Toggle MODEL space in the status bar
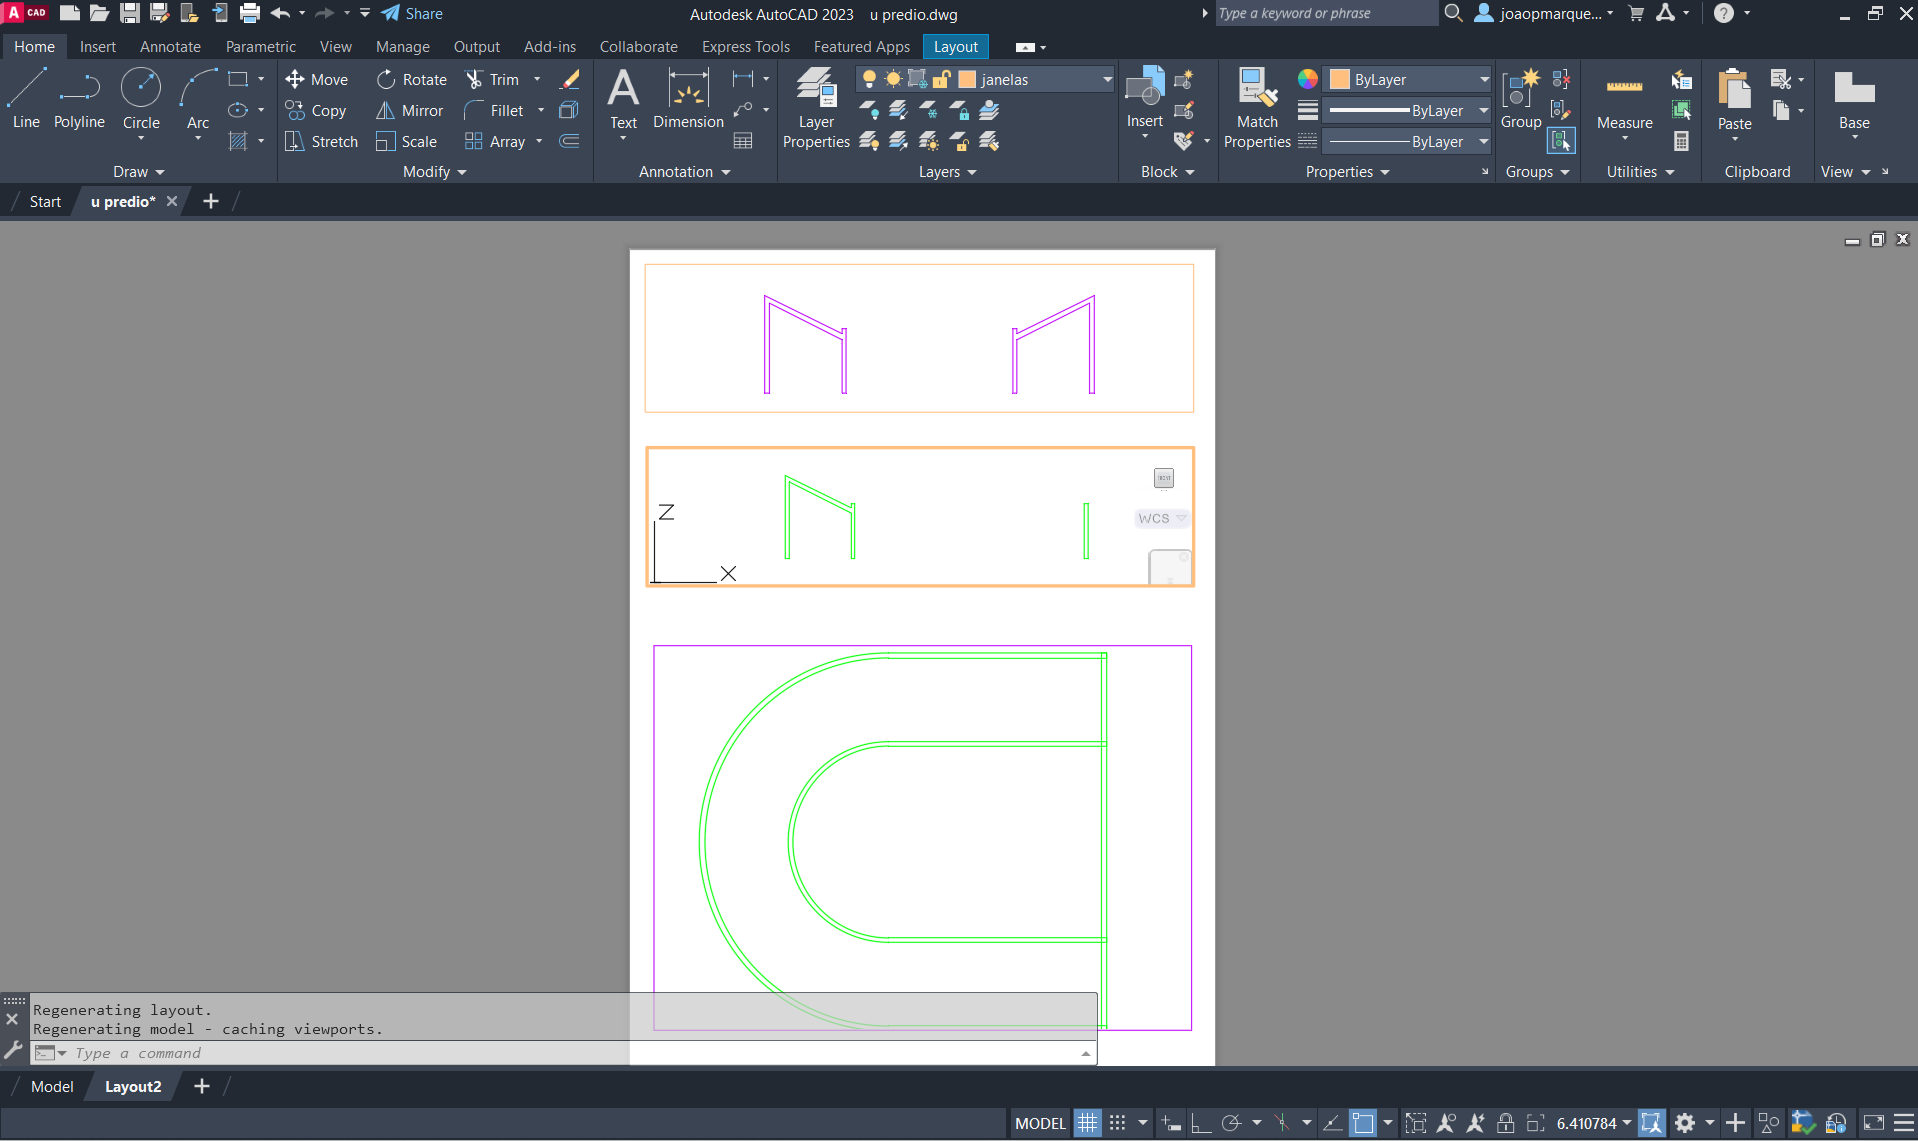The width and height of the screenshot is (1918, 1141). click(1040, 1123)
